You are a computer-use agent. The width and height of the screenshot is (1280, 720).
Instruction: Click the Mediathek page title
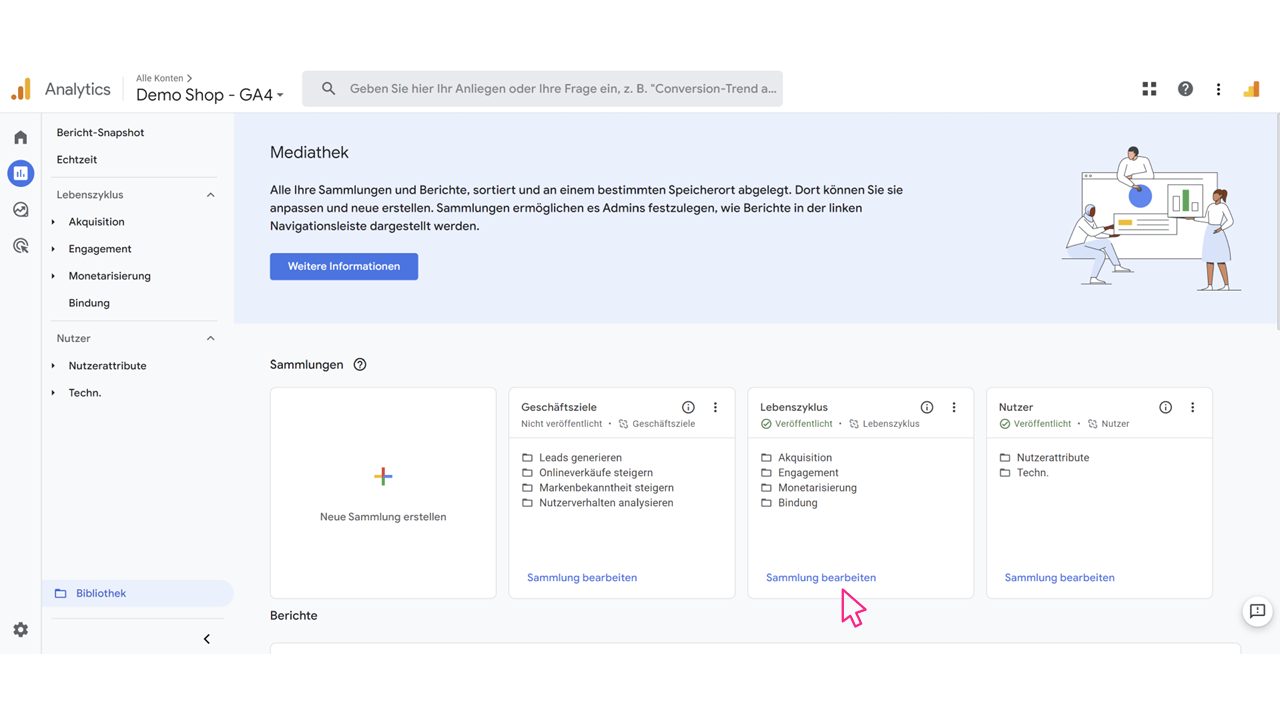point(309,153)
